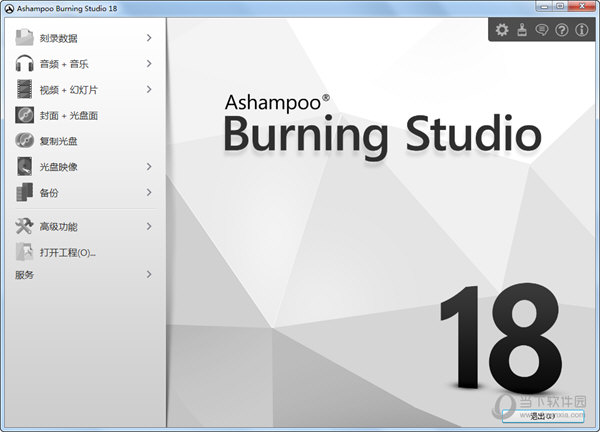Open settings with the gear icon
Viewport: 600px width, 432px height.
click(x=502, y=30)
